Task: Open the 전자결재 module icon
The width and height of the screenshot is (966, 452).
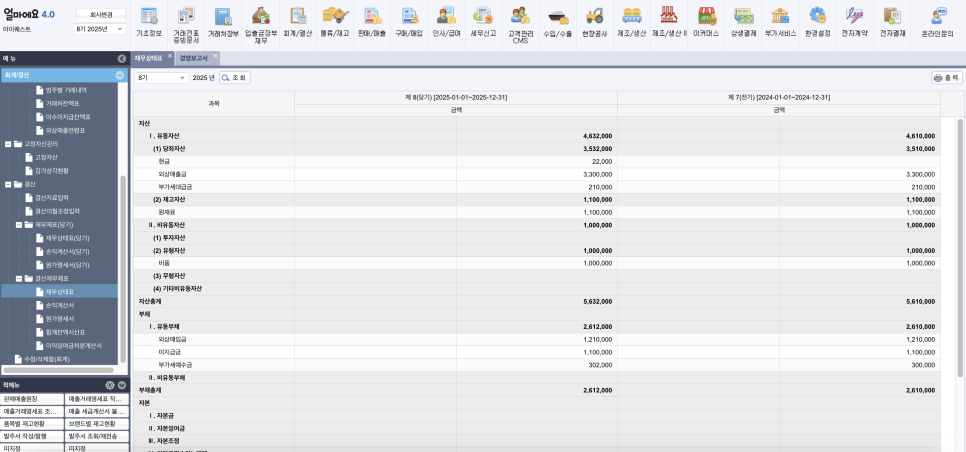Action: point(892,17)
